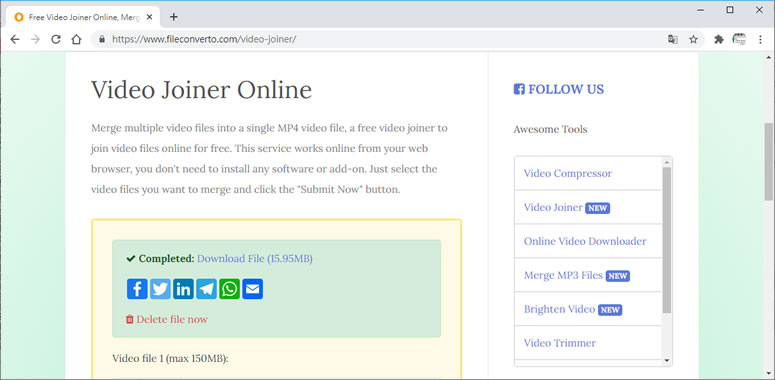The width and height of the screenshot is (775, 380).
Task: Open the Merge MP3 Files tool
Action: pyautogui.click(x=563, y=275)
